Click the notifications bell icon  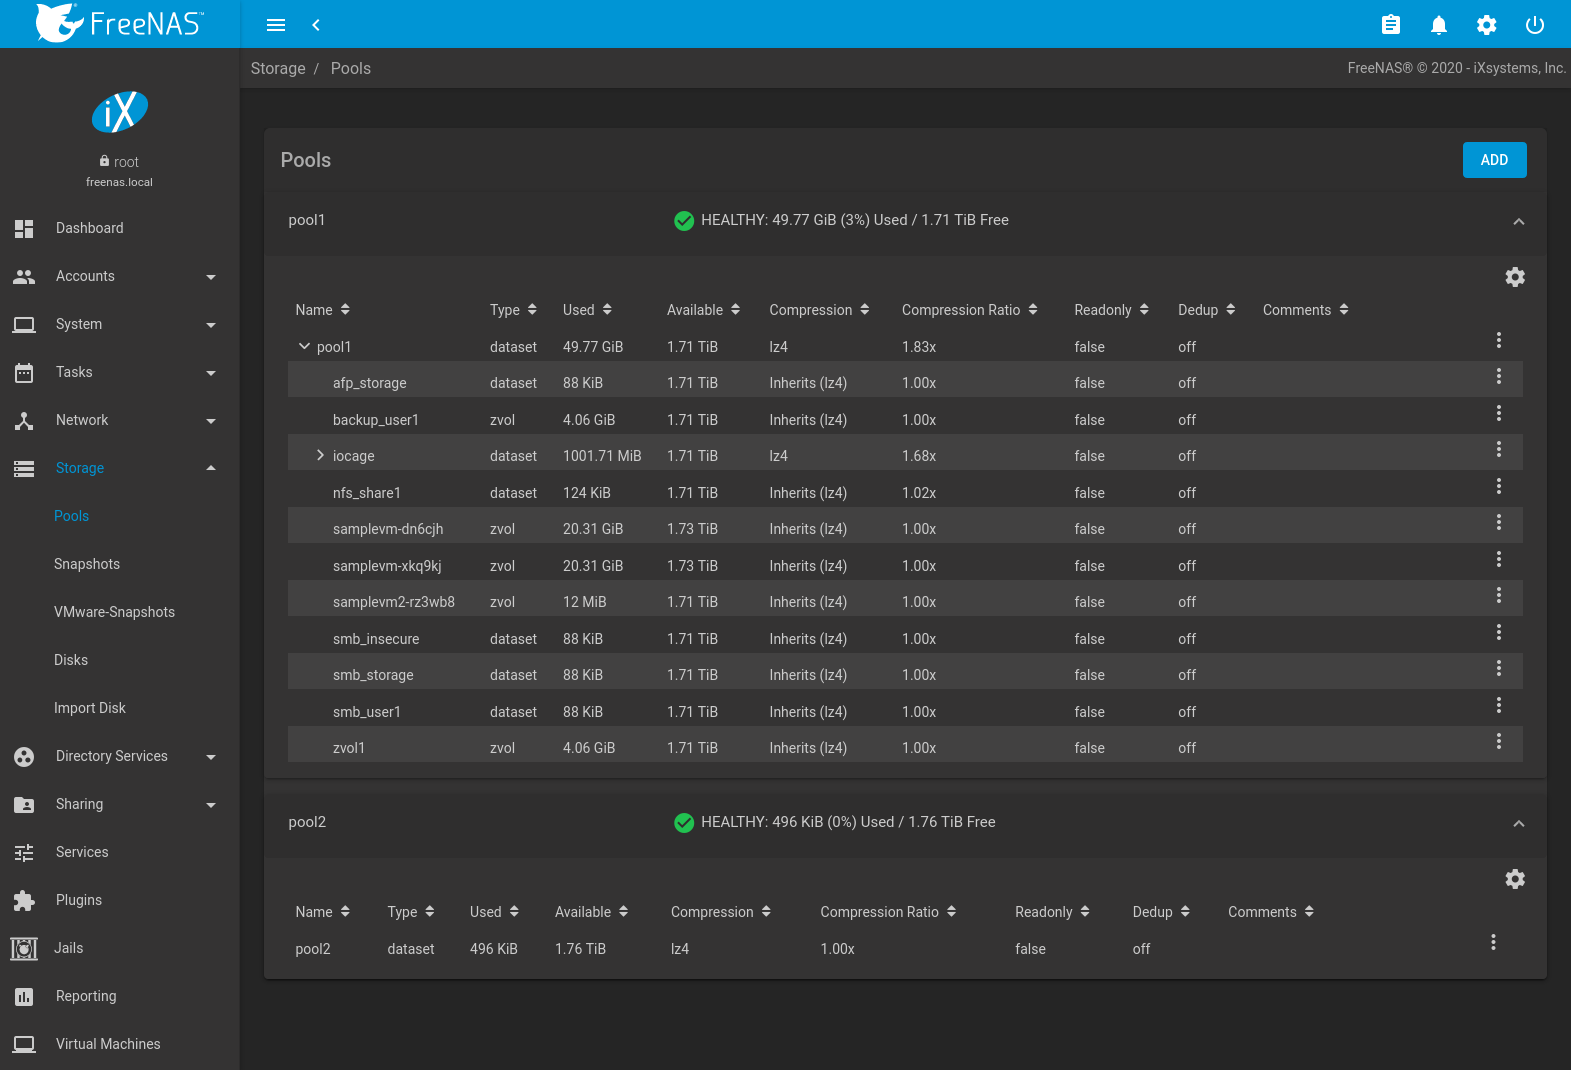(1438, 25)
